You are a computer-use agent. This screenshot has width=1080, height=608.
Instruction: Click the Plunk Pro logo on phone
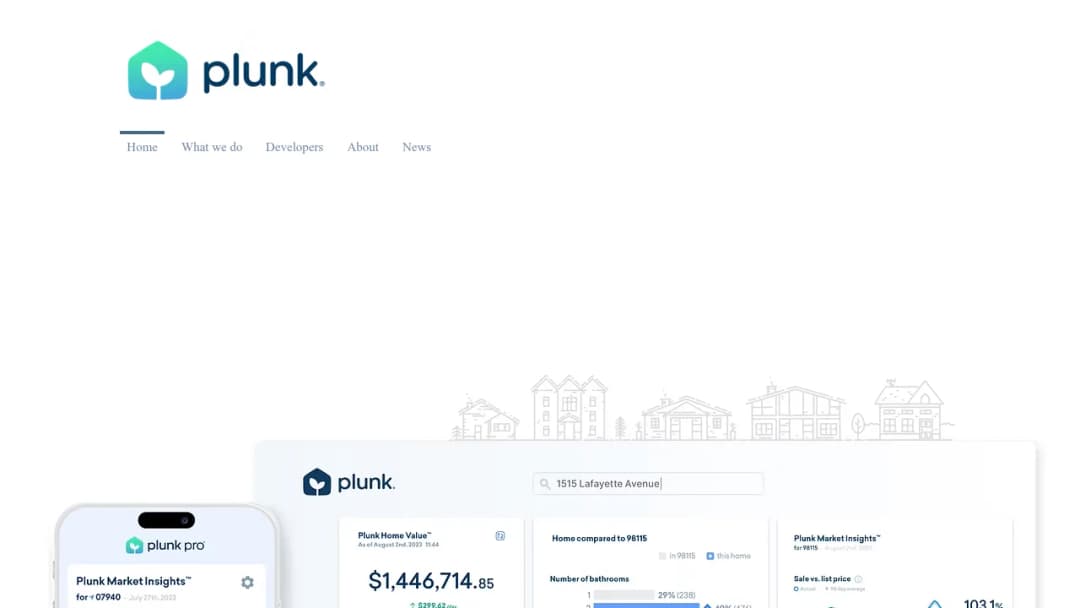[165, 545]
